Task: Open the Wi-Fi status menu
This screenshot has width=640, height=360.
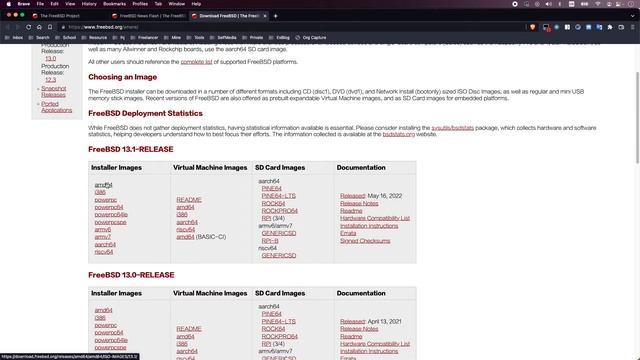Action: tap(597, 4)
